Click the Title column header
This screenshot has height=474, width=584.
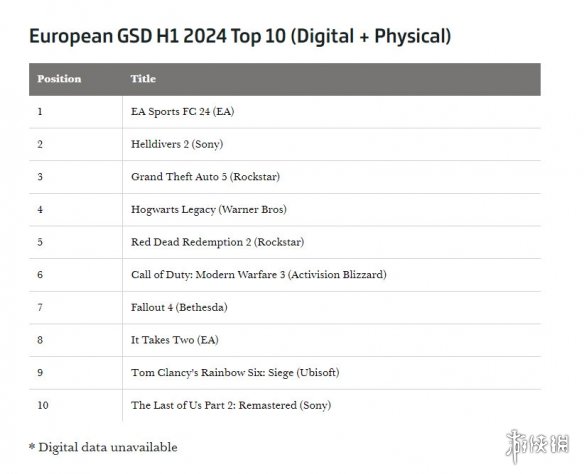click(x=143, y=79)
